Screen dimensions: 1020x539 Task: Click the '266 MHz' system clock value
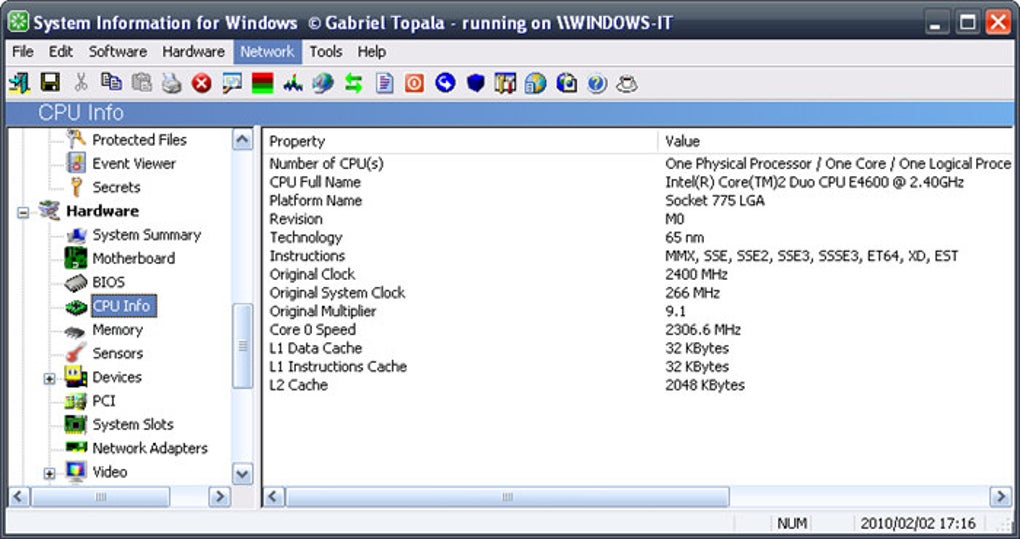click(692, 293)
